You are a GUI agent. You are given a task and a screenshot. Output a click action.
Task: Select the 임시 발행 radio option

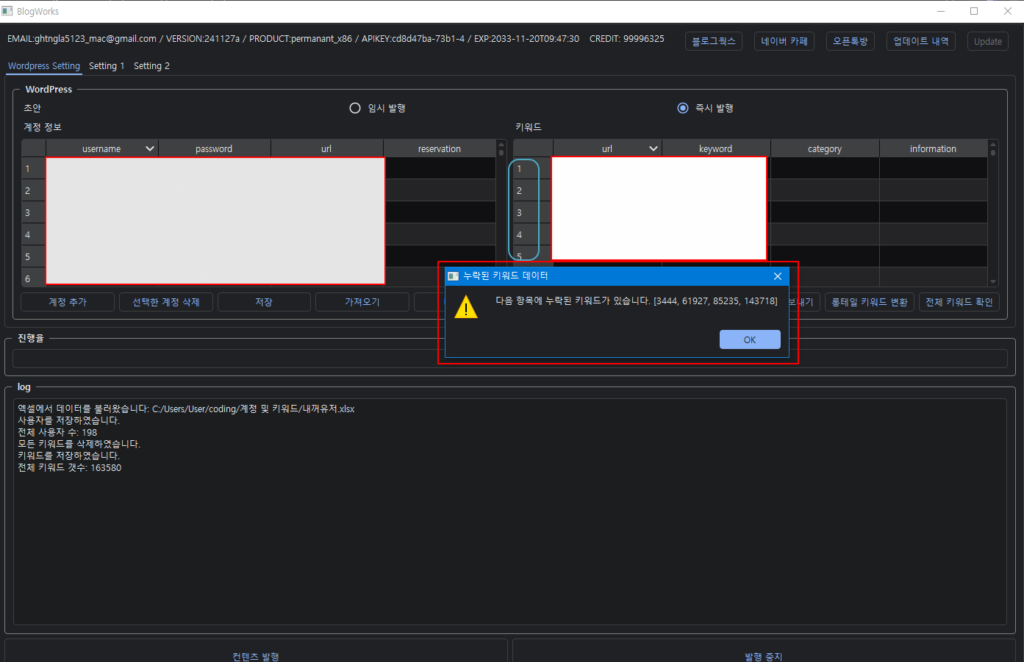coord(355,108)
